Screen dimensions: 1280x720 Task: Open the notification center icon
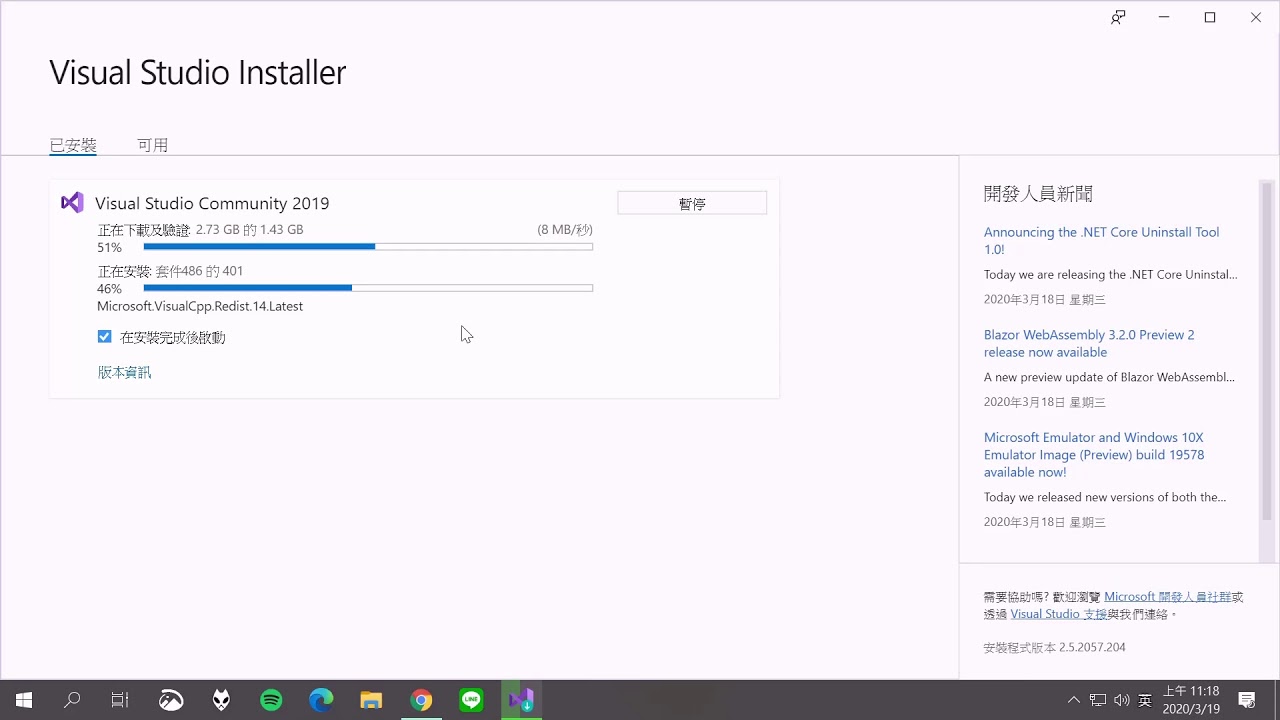click(1247, 700)
